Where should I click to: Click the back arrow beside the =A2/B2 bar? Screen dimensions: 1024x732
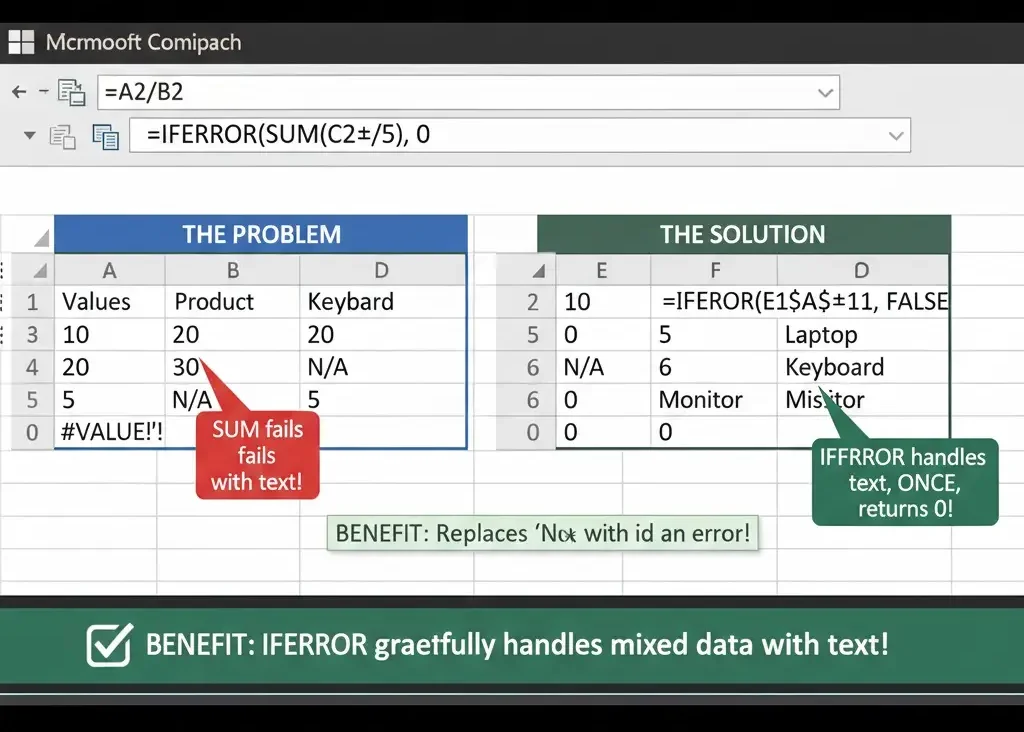point(19,93)
